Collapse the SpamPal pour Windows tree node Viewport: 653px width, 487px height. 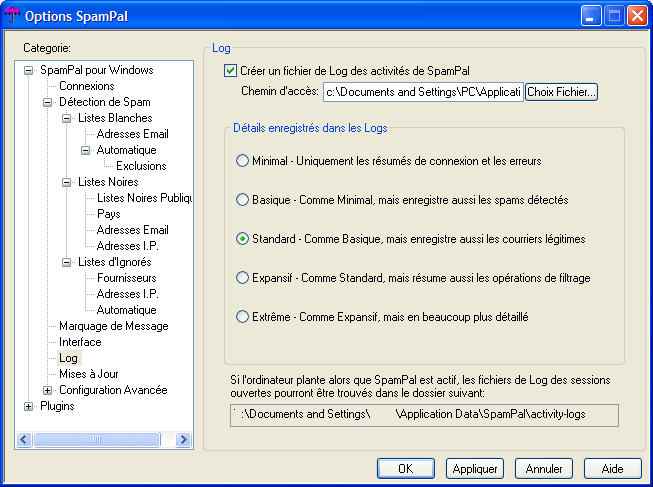[x=28, y=70]
